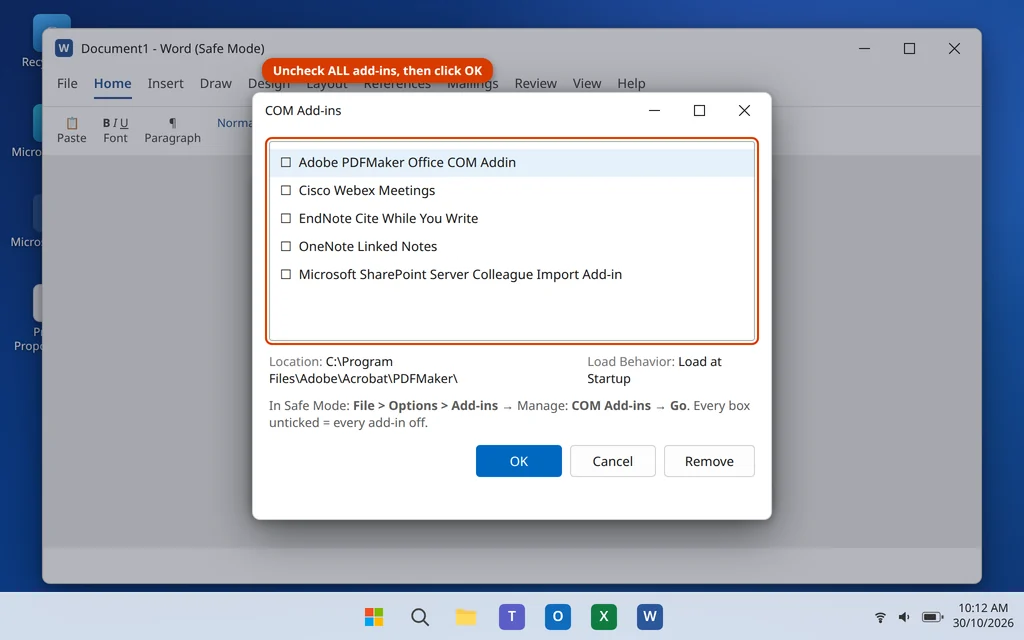Image resolution: width=1024 pixels, height=640 pixels.
Task: Click Cancel in COM Add-ins dialog
Action: pyautogui.click(x=613, y=461)
